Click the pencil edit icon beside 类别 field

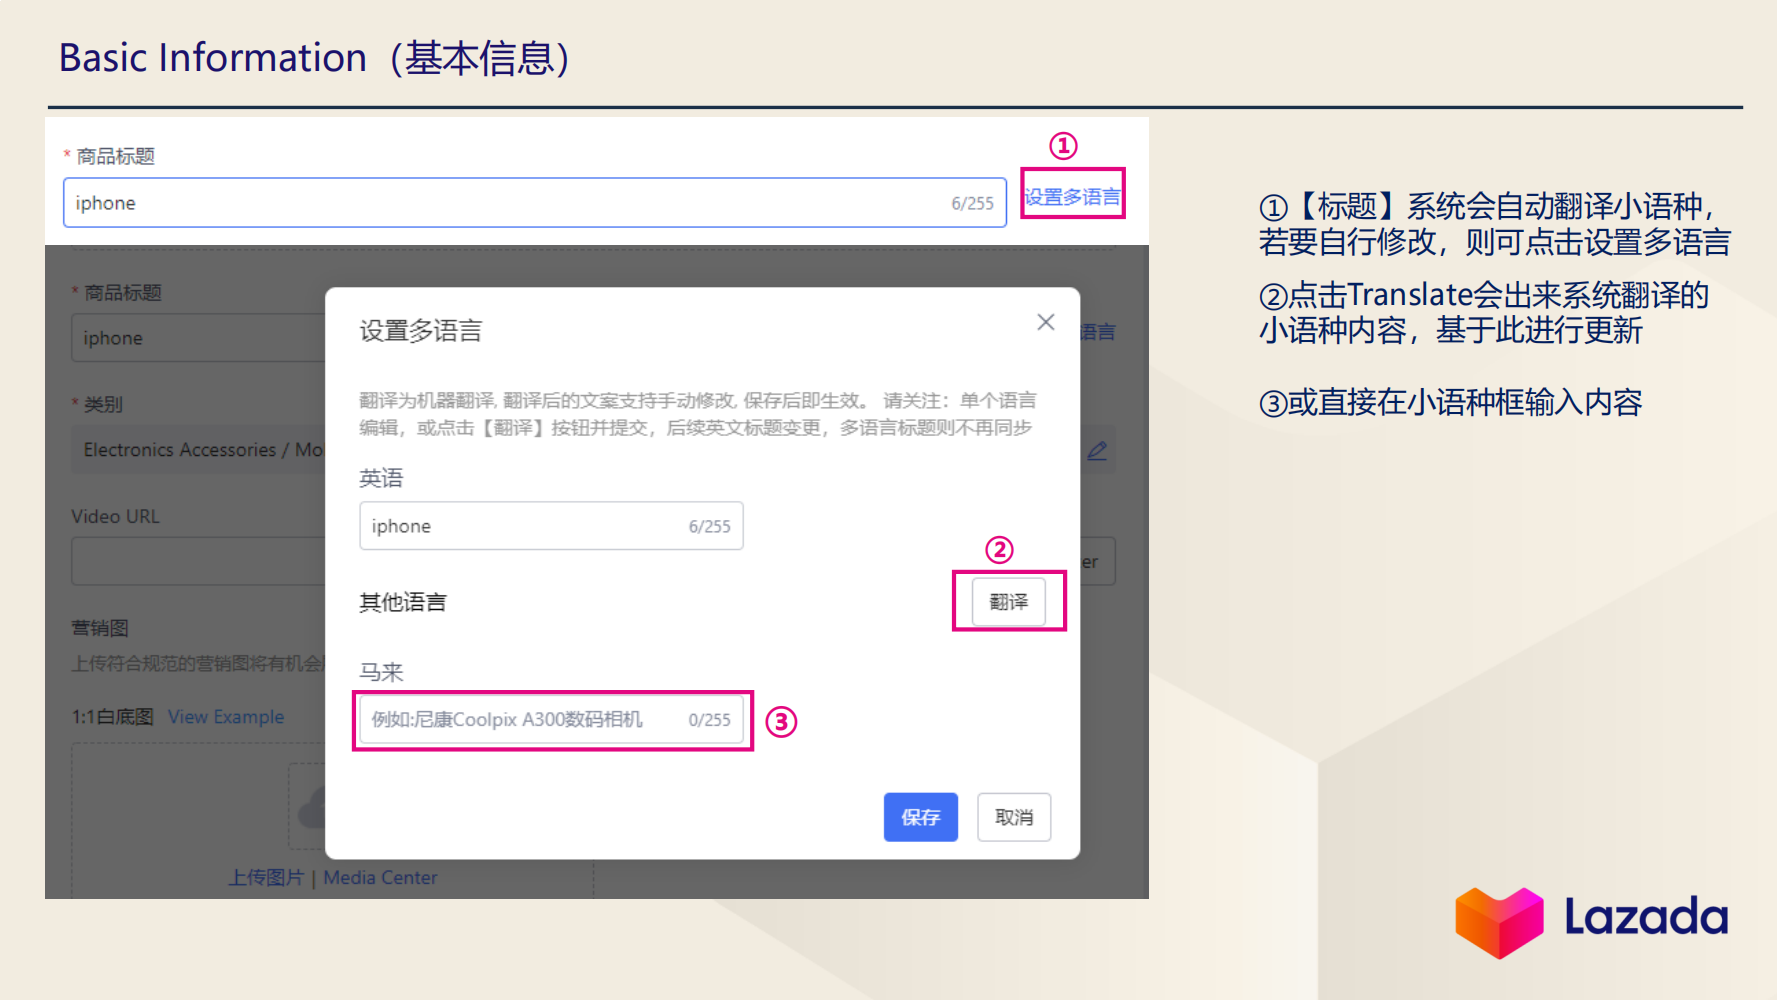1097,451
